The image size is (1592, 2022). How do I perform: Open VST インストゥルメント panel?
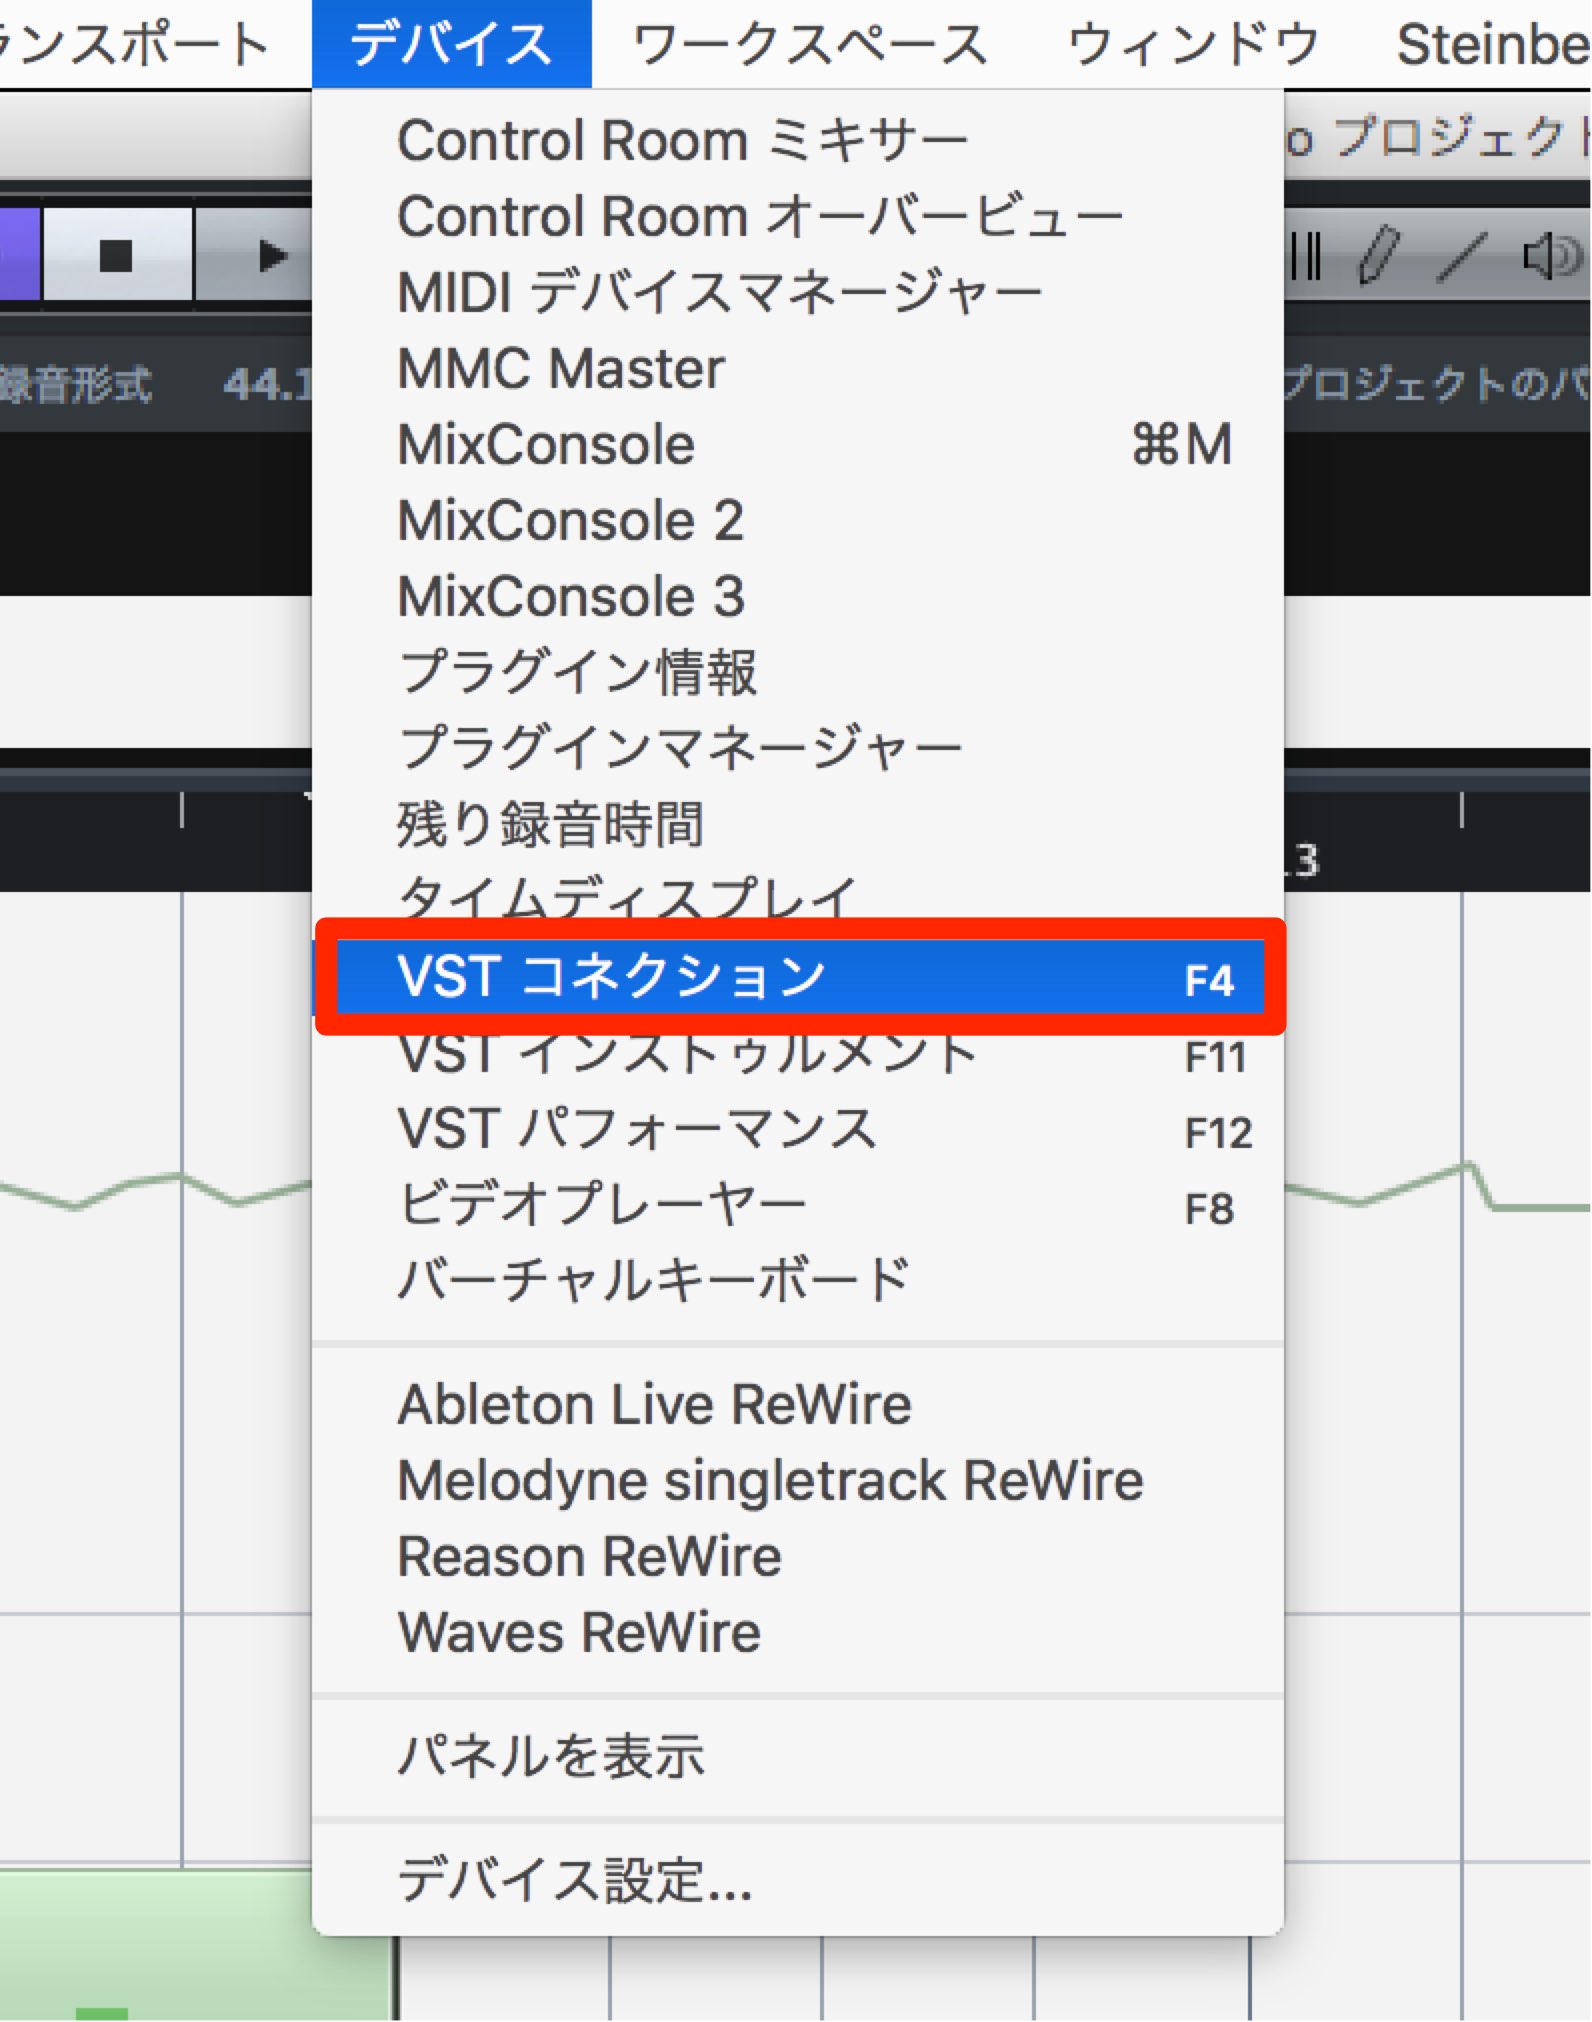[x=797, y=1056]
